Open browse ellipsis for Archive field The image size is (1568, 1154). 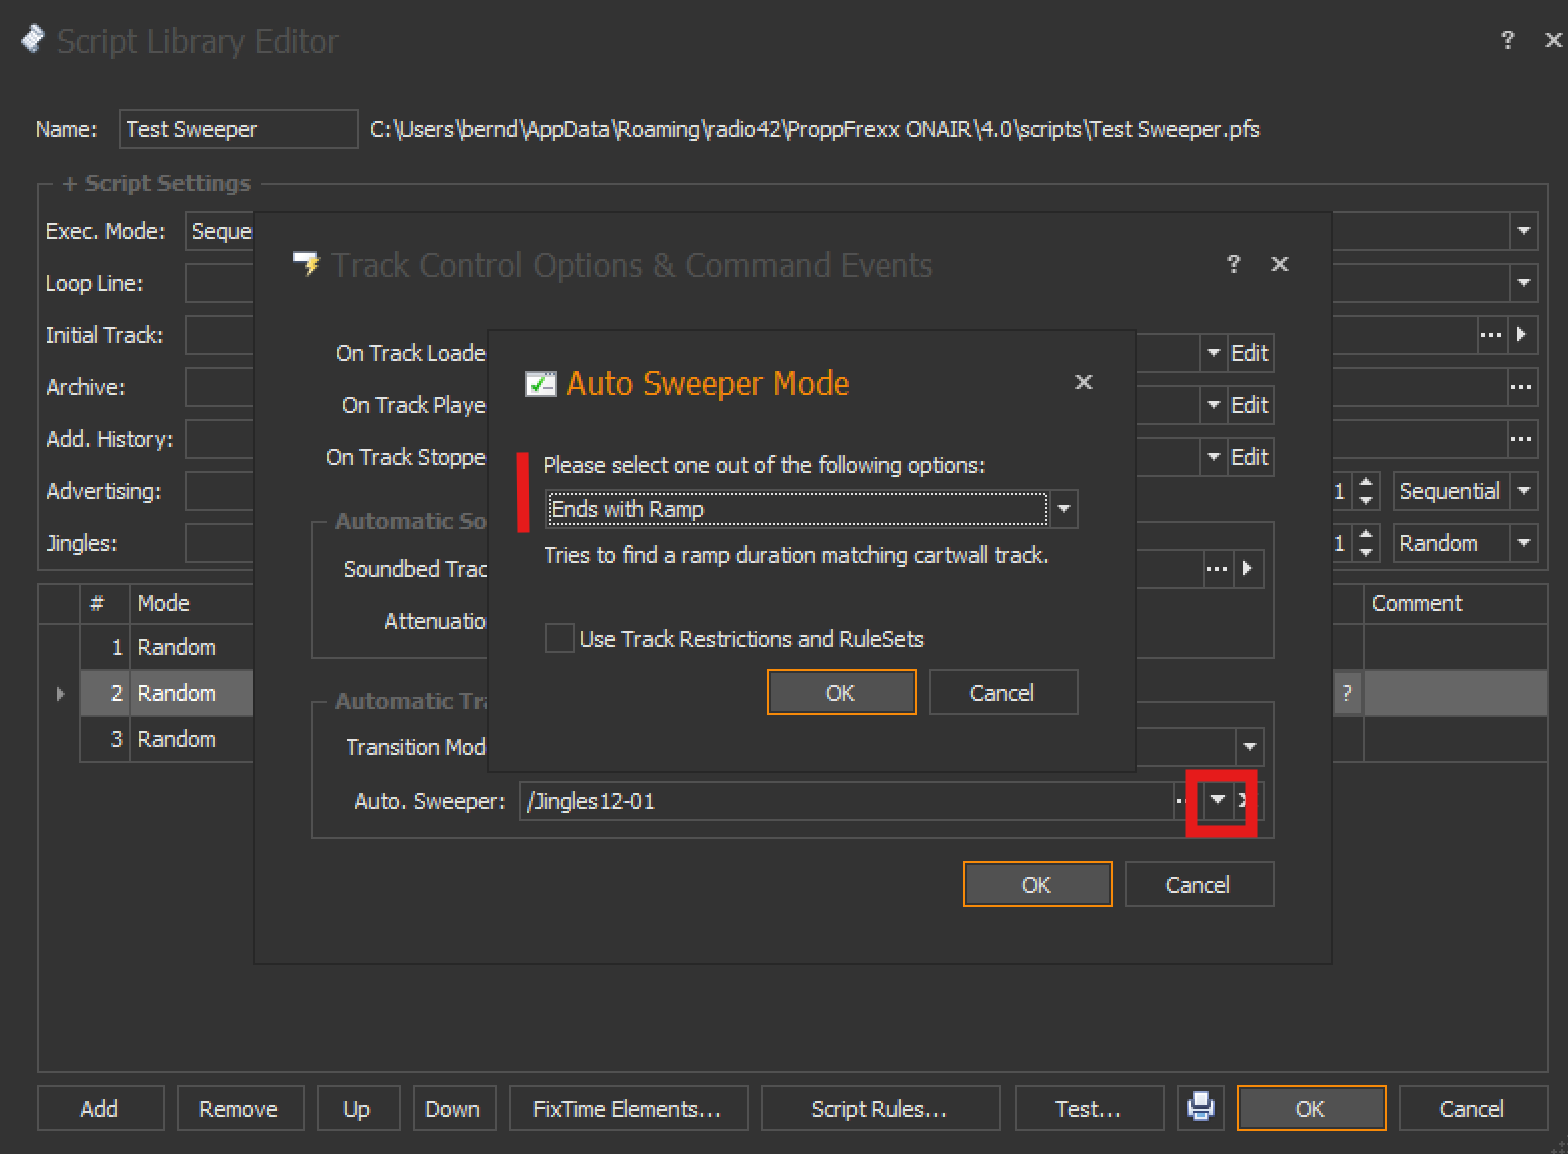tap(1521, 387)
